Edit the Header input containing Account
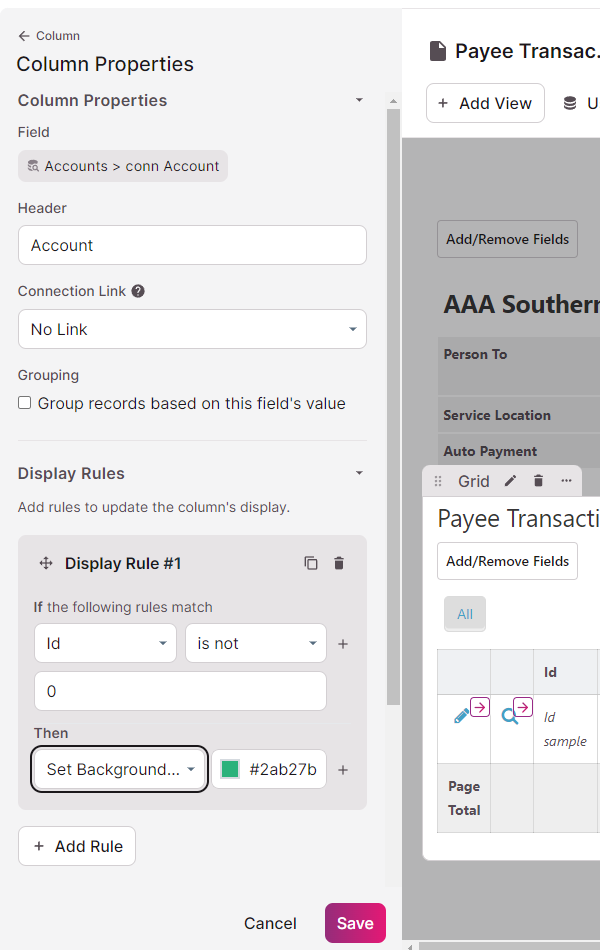Viewport: 600px width, 950px height. tap(192, 245)
